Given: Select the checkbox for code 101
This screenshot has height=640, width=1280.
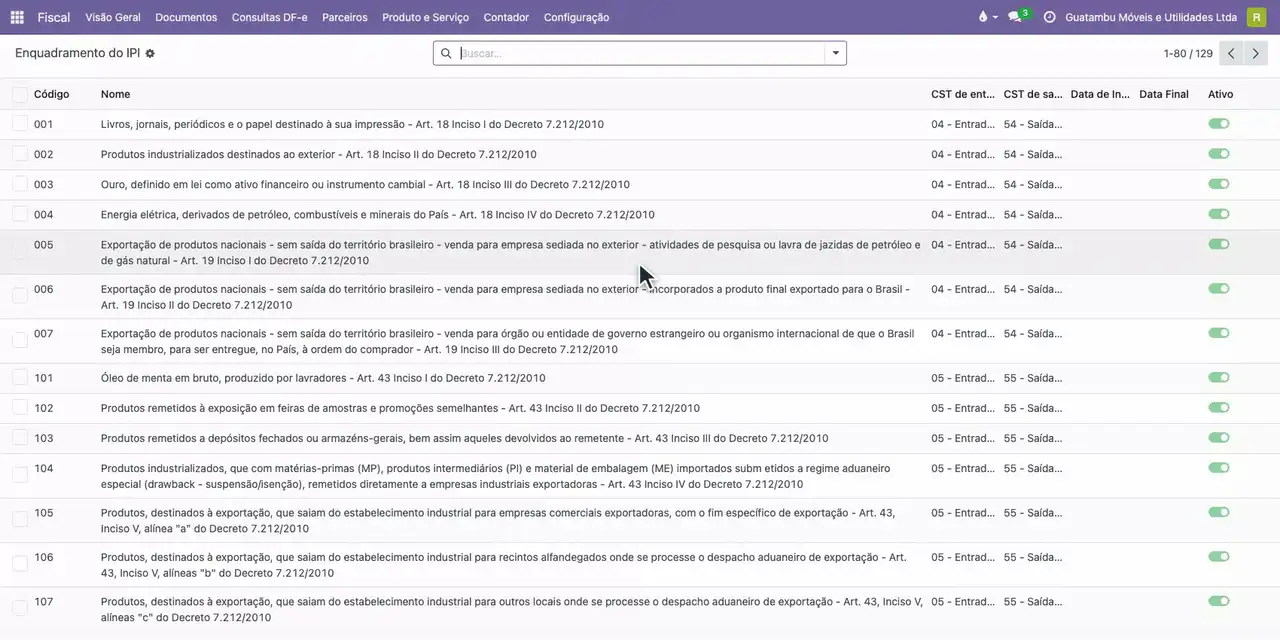Looking at the screenshot, I should [20, 378].
